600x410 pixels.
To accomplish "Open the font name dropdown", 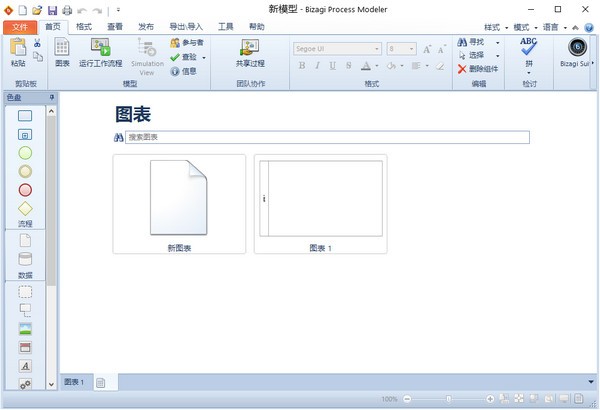I will click(376, 48).
